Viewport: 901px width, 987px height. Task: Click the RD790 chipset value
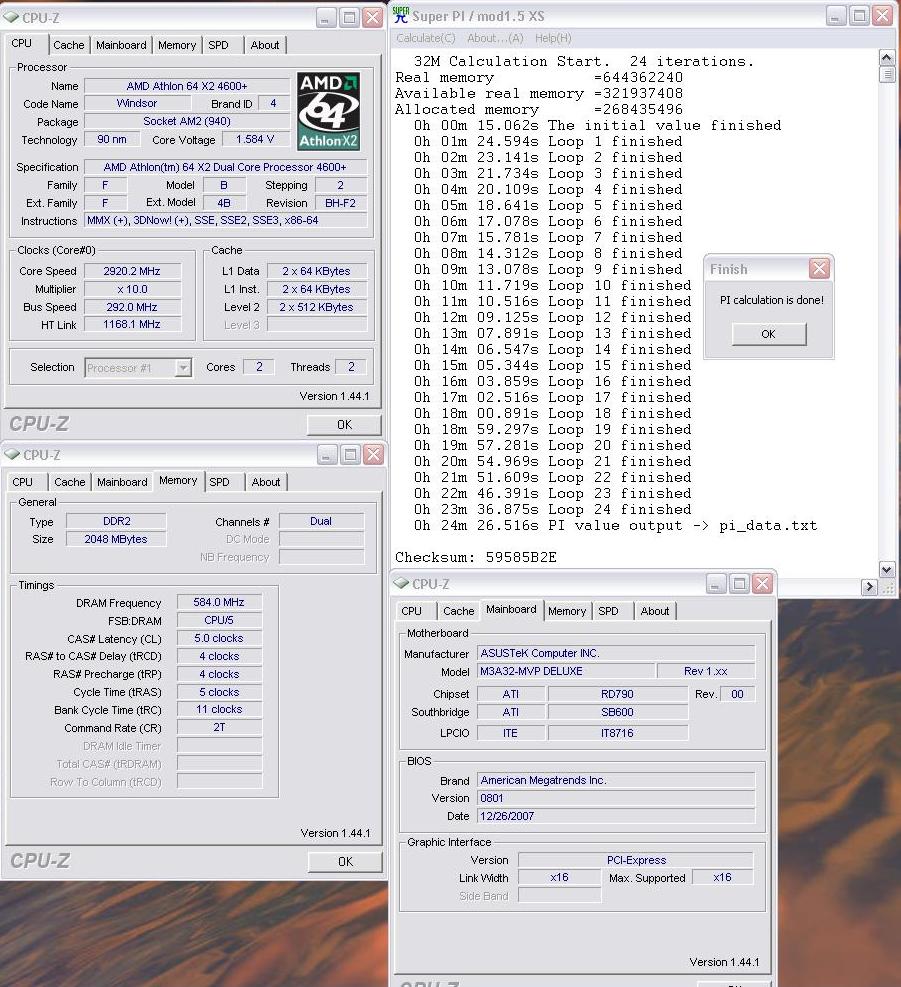click(618, 694)
